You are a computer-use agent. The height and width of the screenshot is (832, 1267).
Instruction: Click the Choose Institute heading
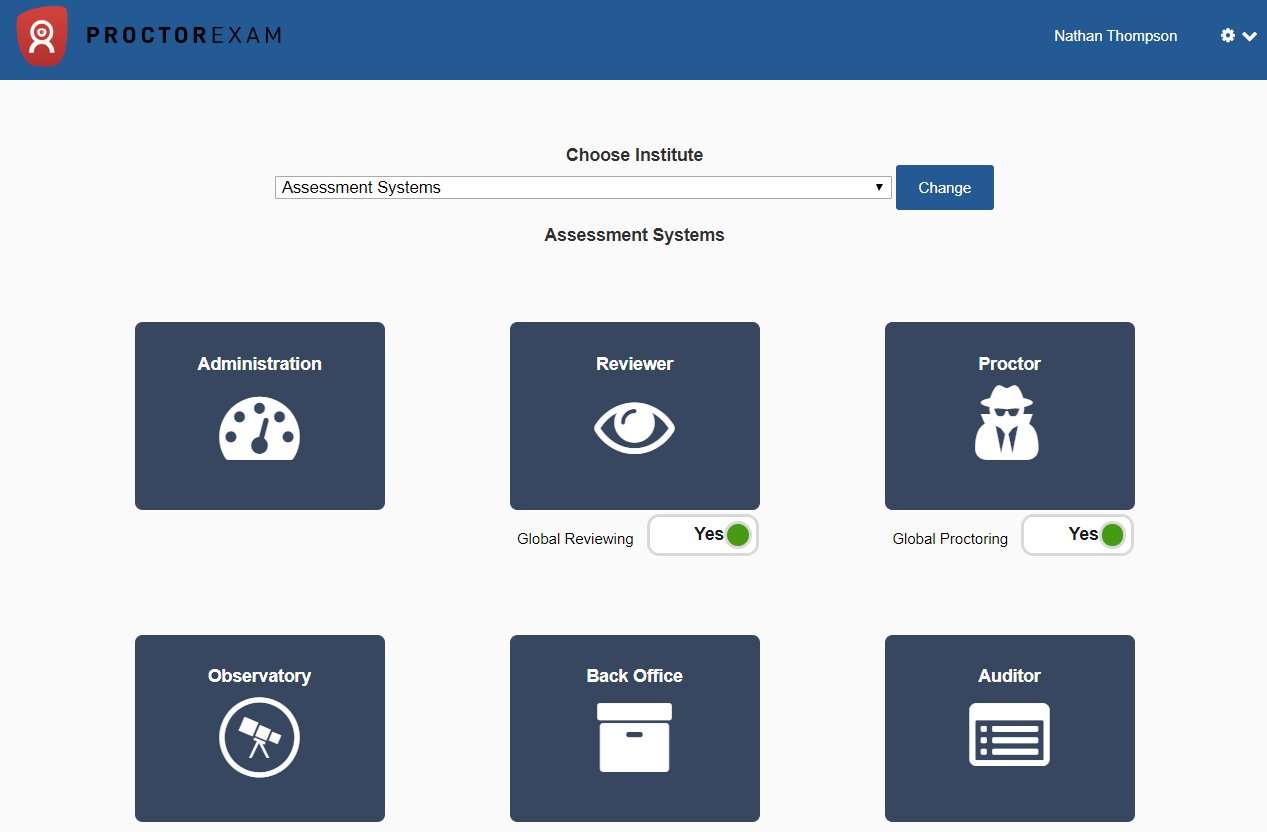(635, 155)
